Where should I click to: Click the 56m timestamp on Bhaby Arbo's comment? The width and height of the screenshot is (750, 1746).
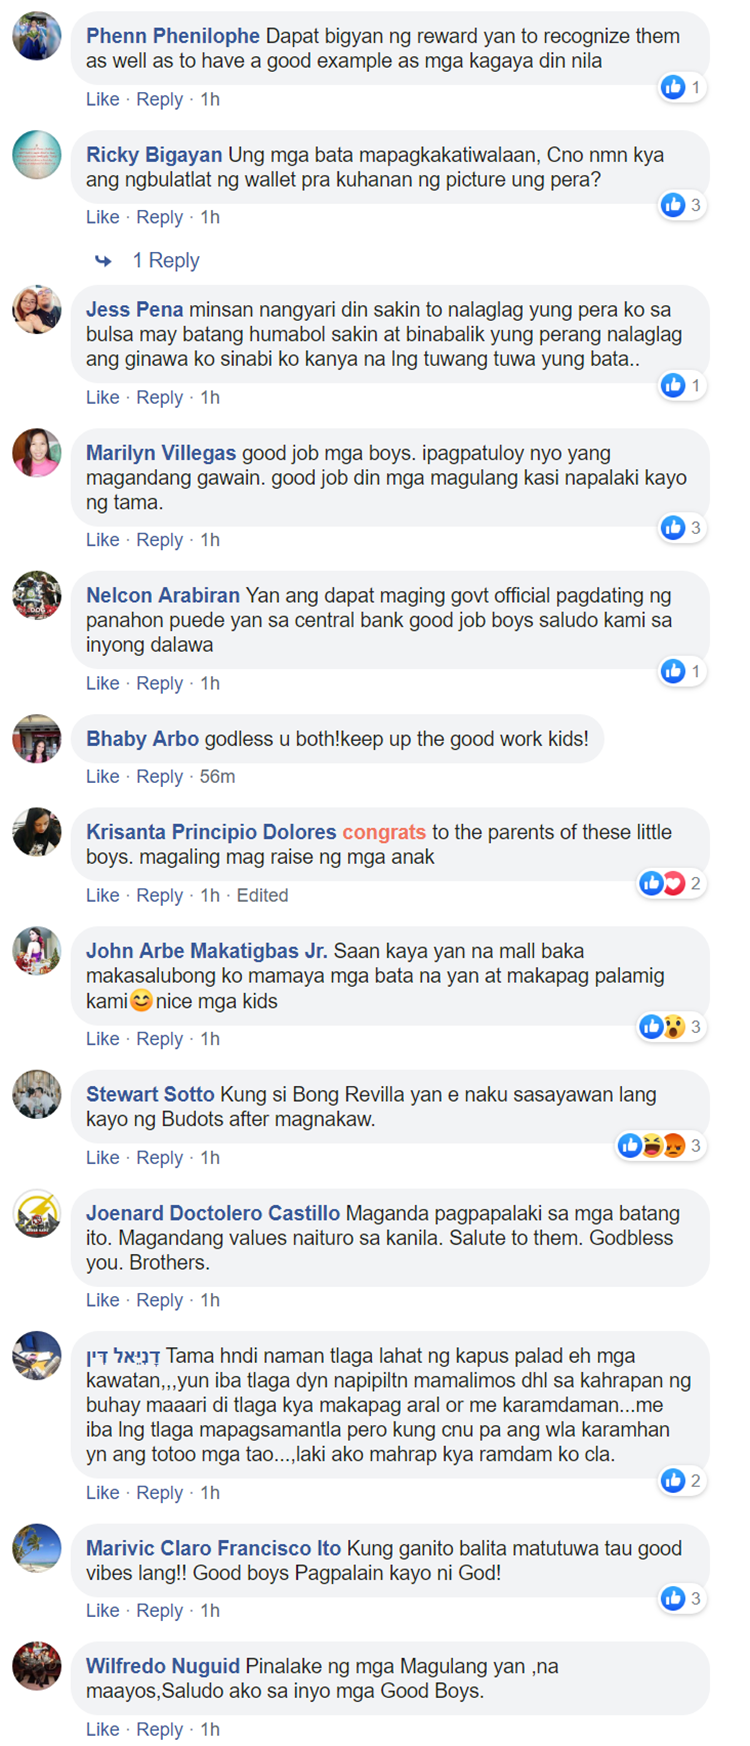[217, 776]
